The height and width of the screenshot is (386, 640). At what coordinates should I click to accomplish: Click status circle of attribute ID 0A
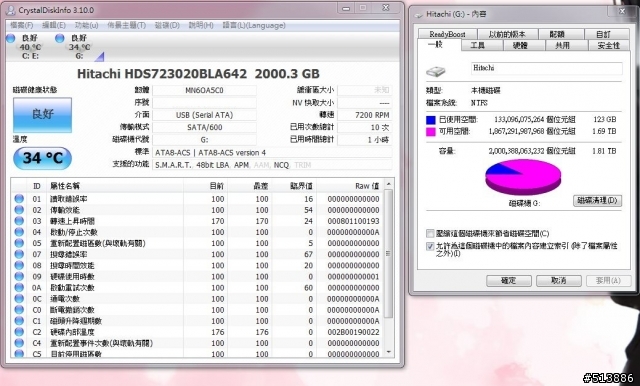(x=19, y=287)
